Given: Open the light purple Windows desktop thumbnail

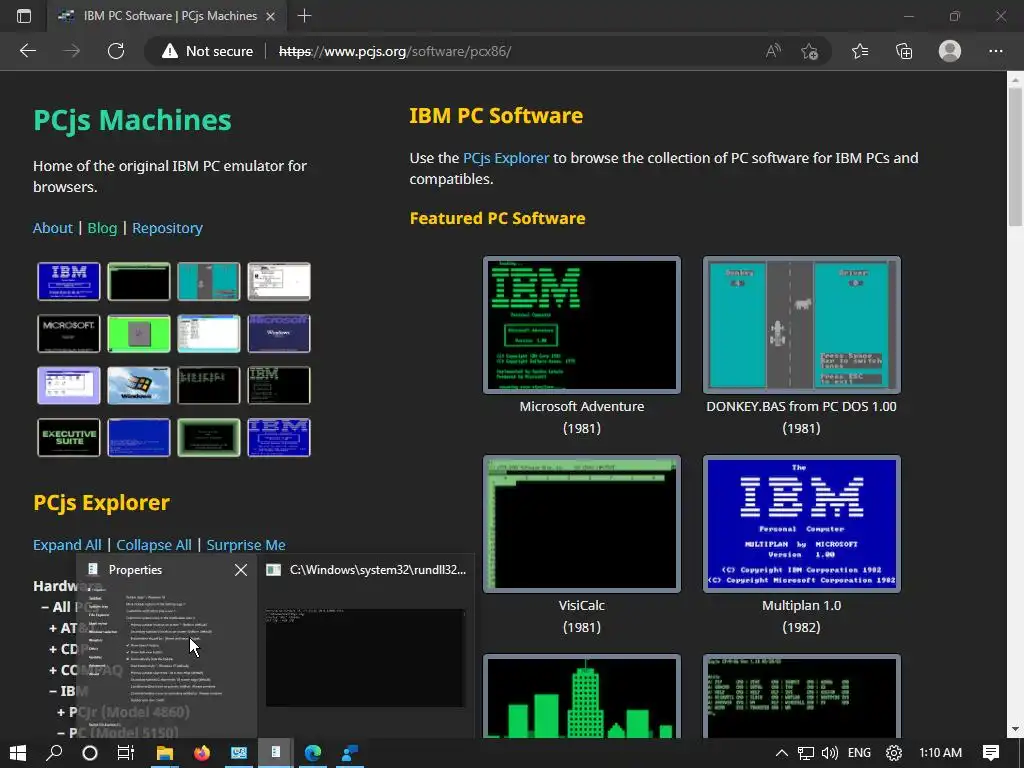Looking at the screenshot, I should pos(69,385).
